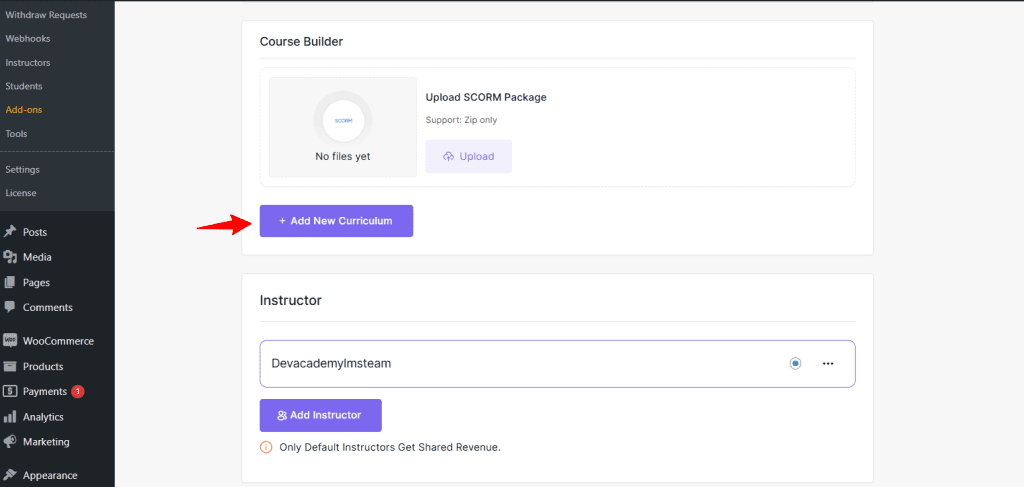Click the Analytics bar chart icon
The image size is (1024, 487).
click(x=10, y=417)
